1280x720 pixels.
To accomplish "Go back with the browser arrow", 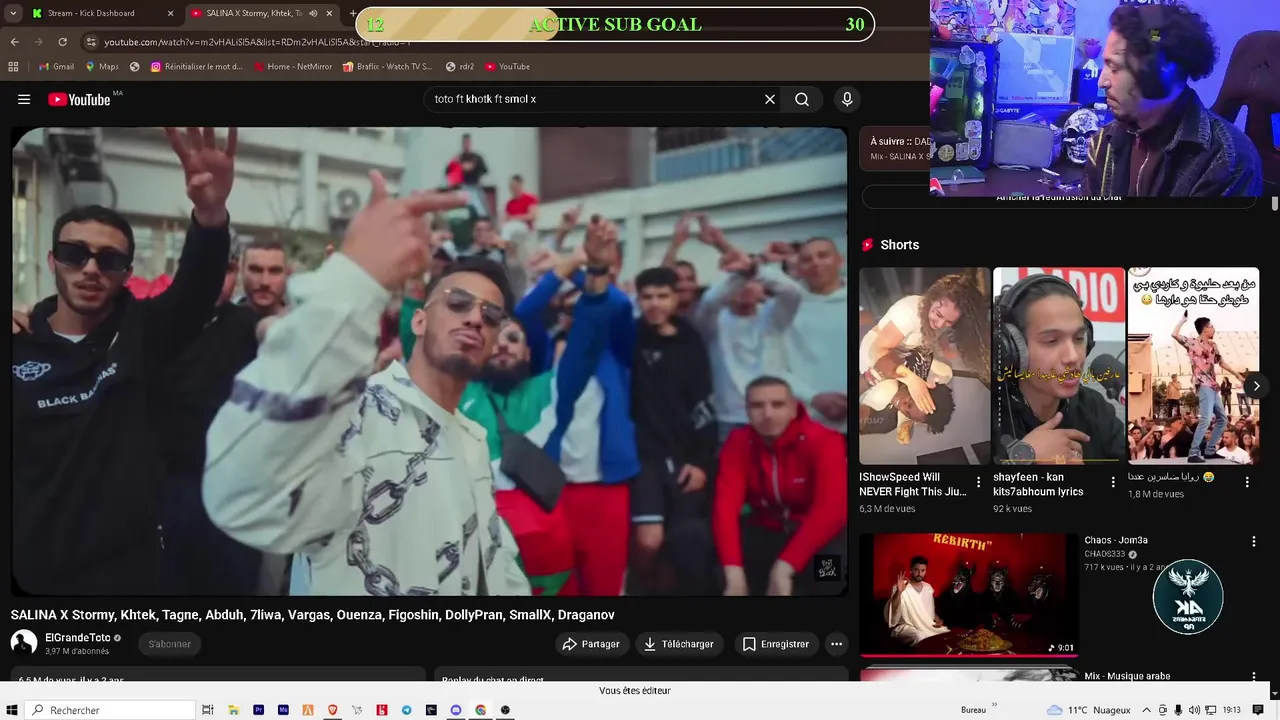I will (x=14, y=42).
